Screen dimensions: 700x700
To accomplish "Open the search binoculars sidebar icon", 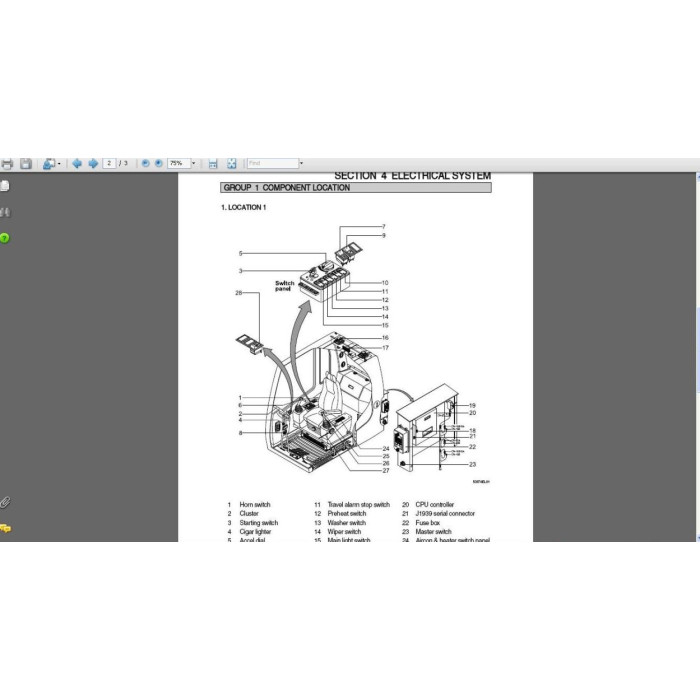I will pos(5,212).
